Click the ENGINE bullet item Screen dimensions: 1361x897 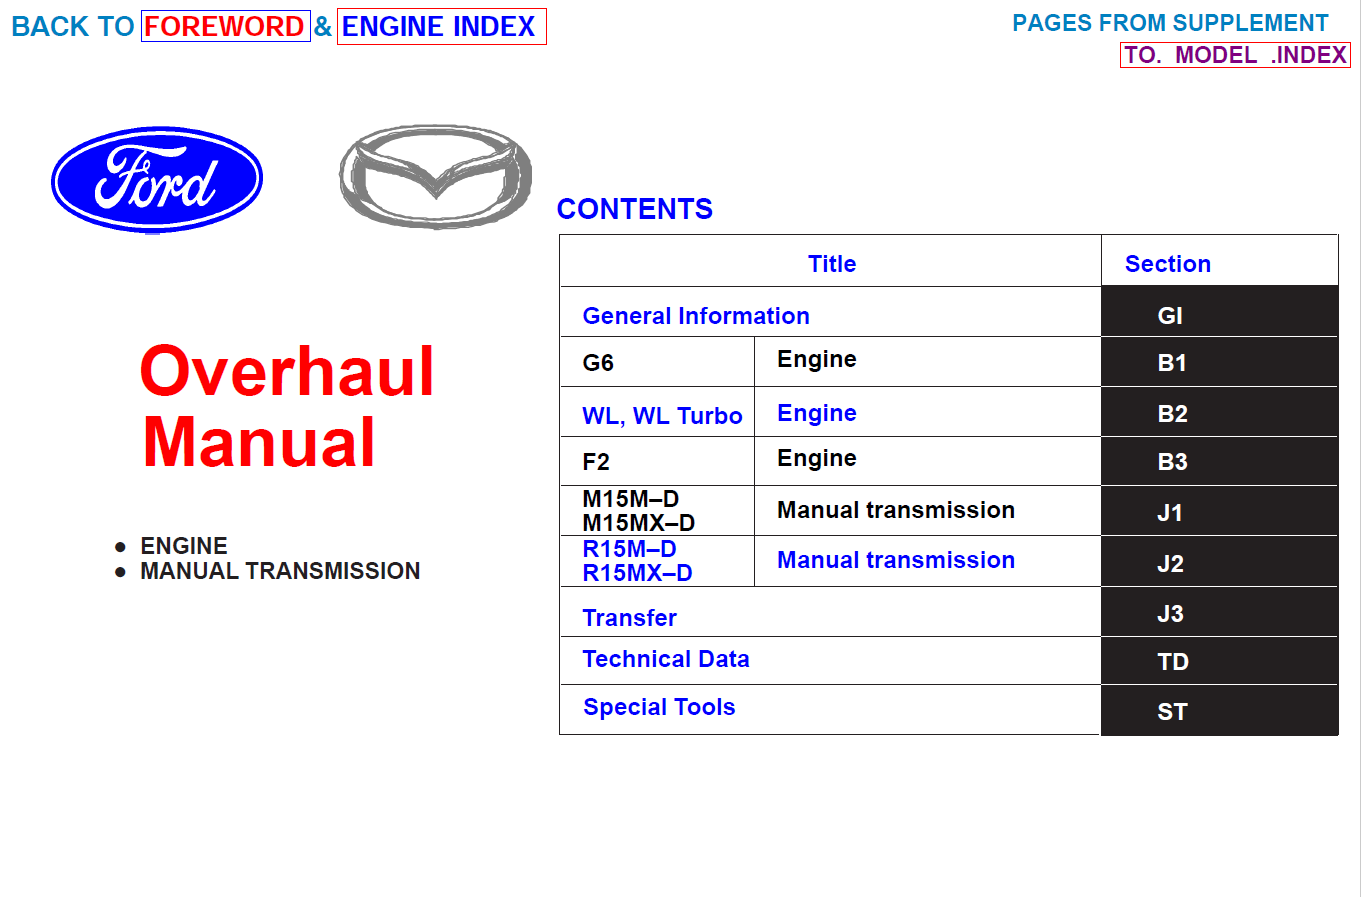tap(184, 546)
